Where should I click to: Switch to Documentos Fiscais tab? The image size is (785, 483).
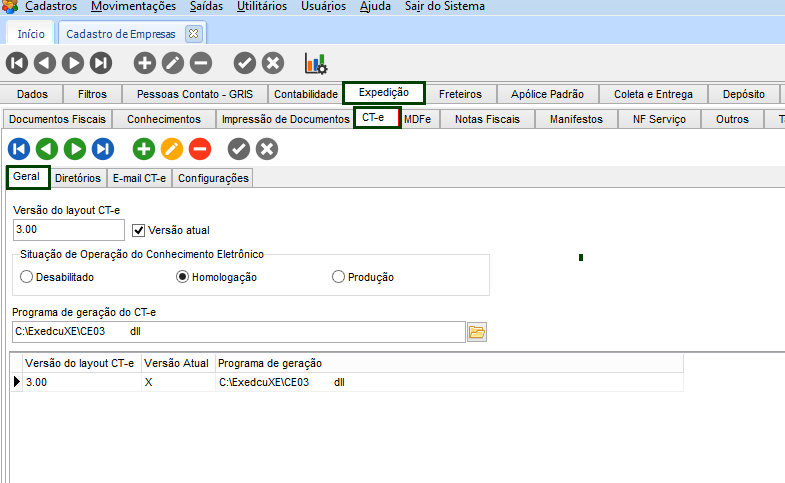click(57, 119)
